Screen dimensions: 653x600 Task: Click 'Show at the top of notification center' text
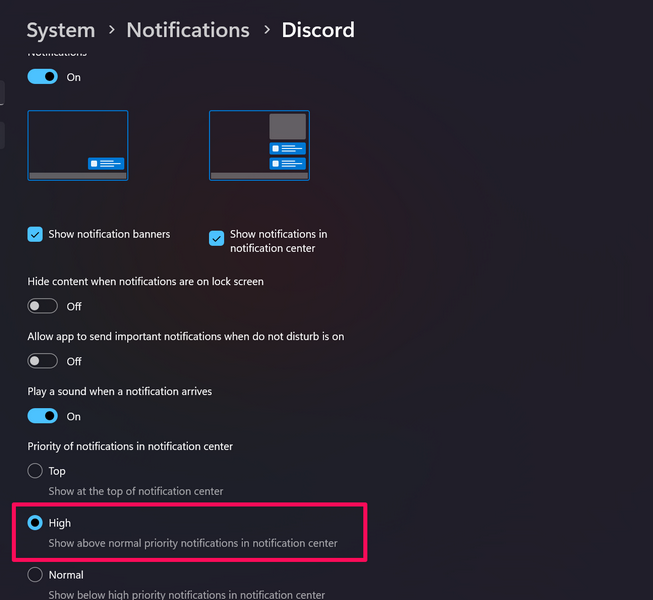pos(136,491)
